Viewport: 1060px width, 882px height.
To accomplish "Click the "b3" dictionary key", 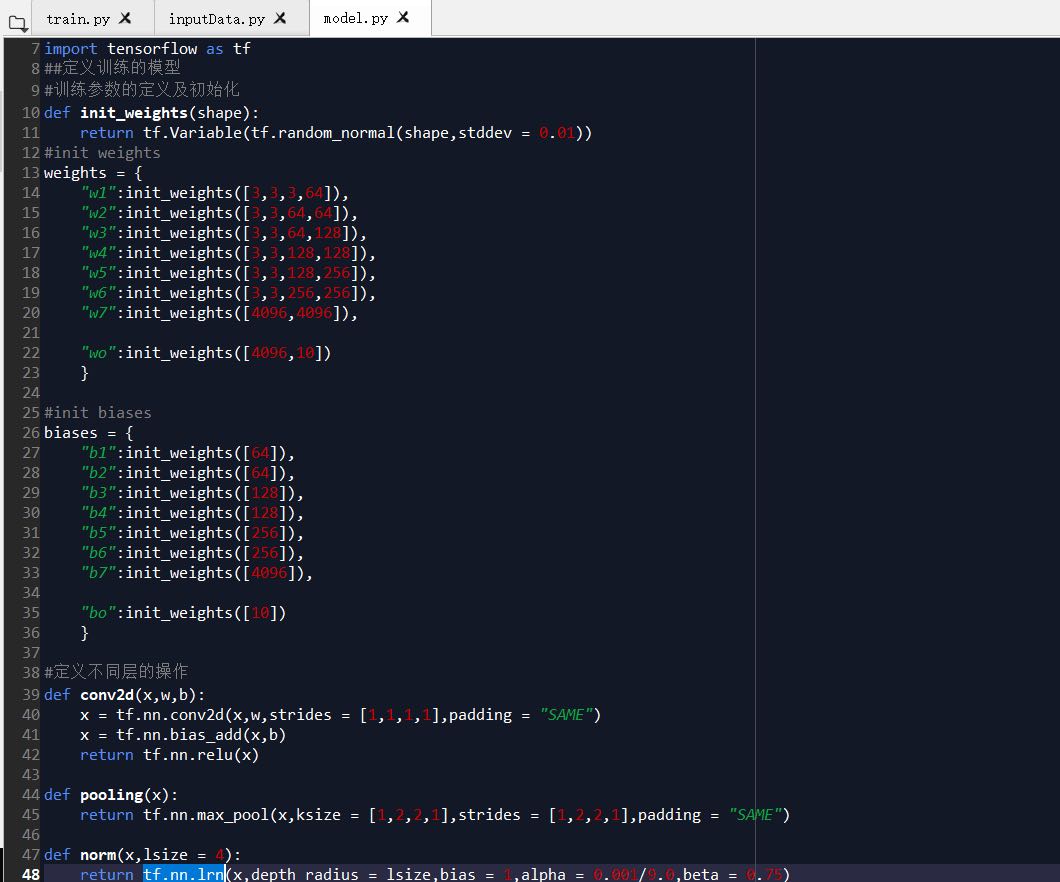I will click(x=98, y=493).
